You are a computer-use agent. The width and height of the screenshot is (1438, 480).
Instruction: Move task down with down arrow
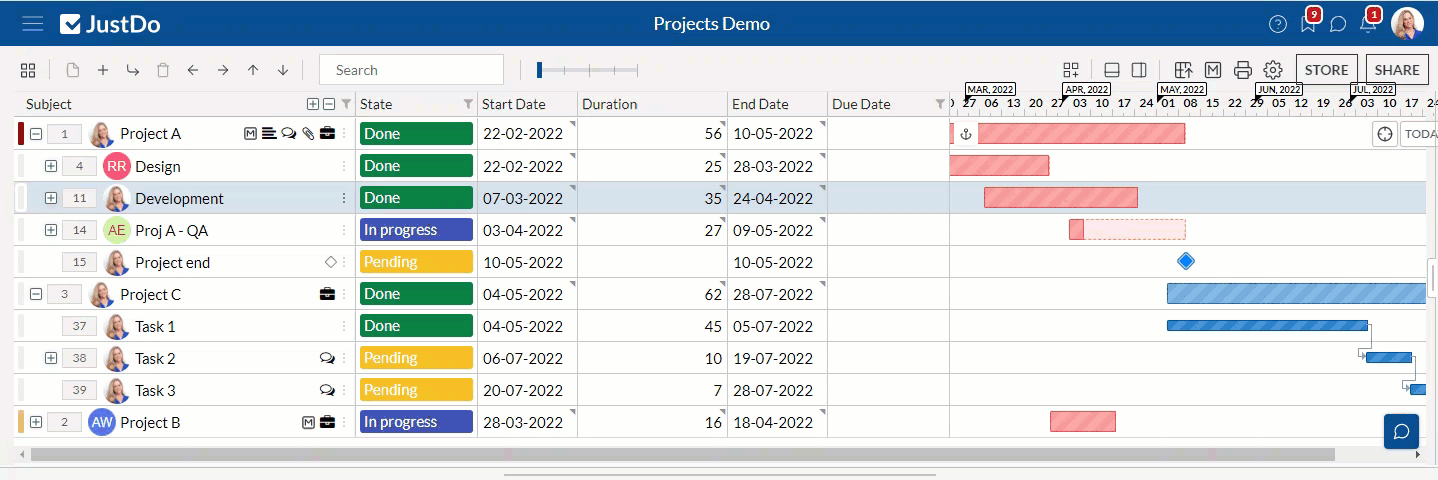click(283, 70)
